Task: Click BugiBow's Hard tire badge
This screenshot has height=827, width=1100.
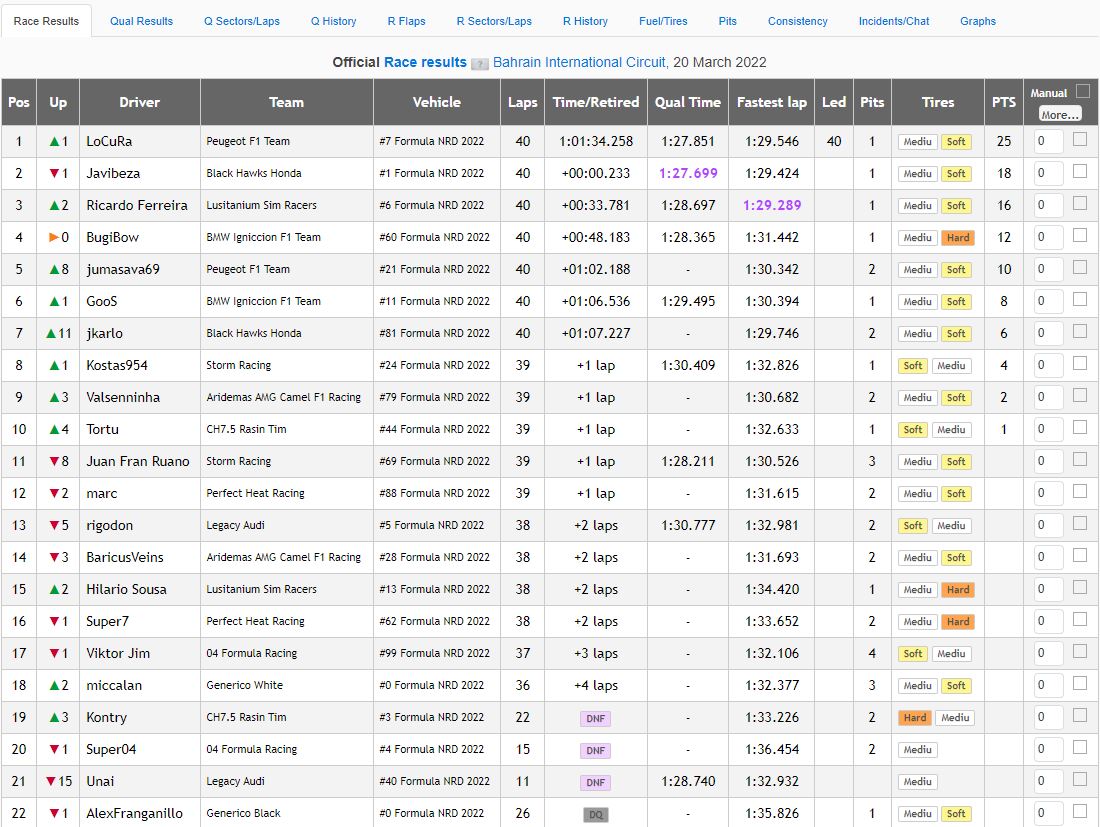Action: (958, 238)
